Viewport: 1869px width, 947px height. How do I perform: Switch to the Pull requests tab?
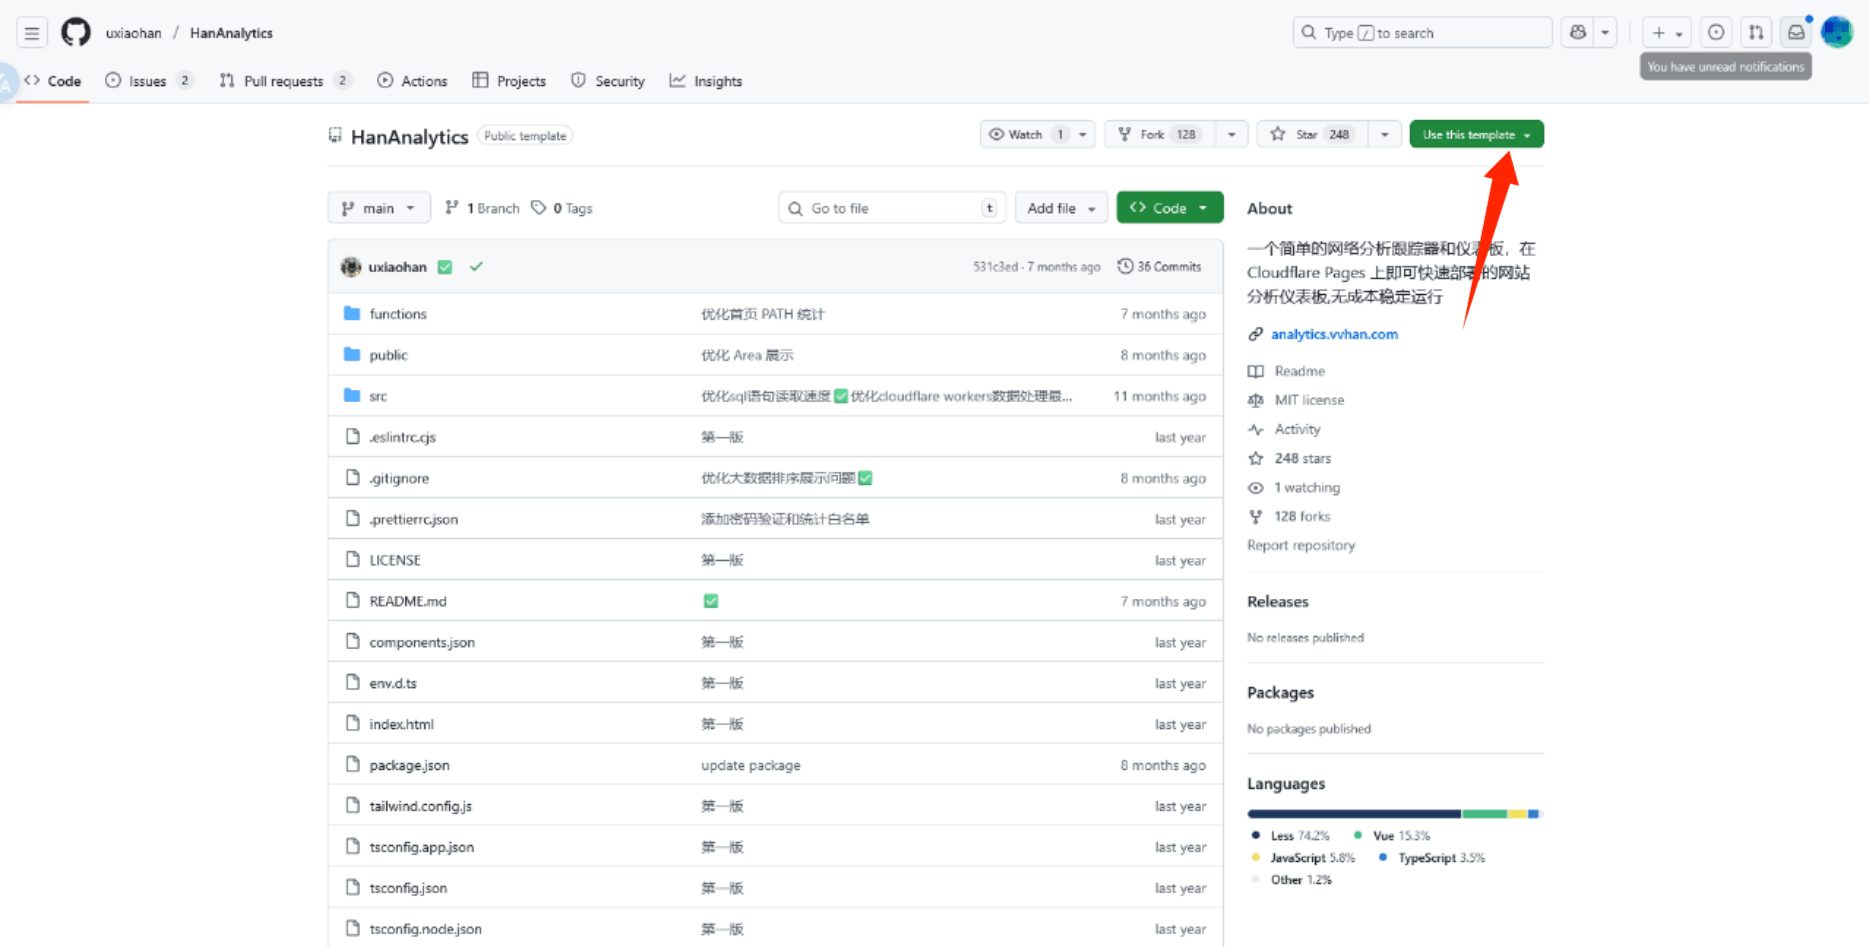(x=283, y=81)
